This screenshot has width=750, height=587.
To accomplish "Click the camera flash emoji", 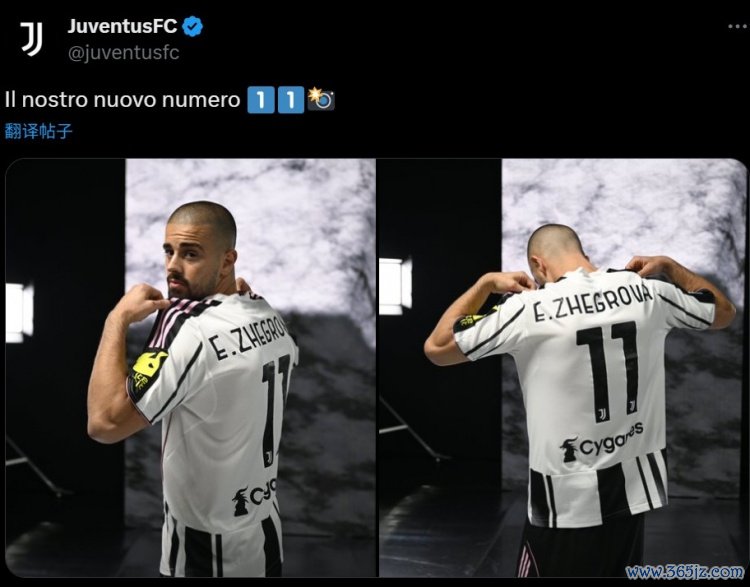I will (321, 99).
